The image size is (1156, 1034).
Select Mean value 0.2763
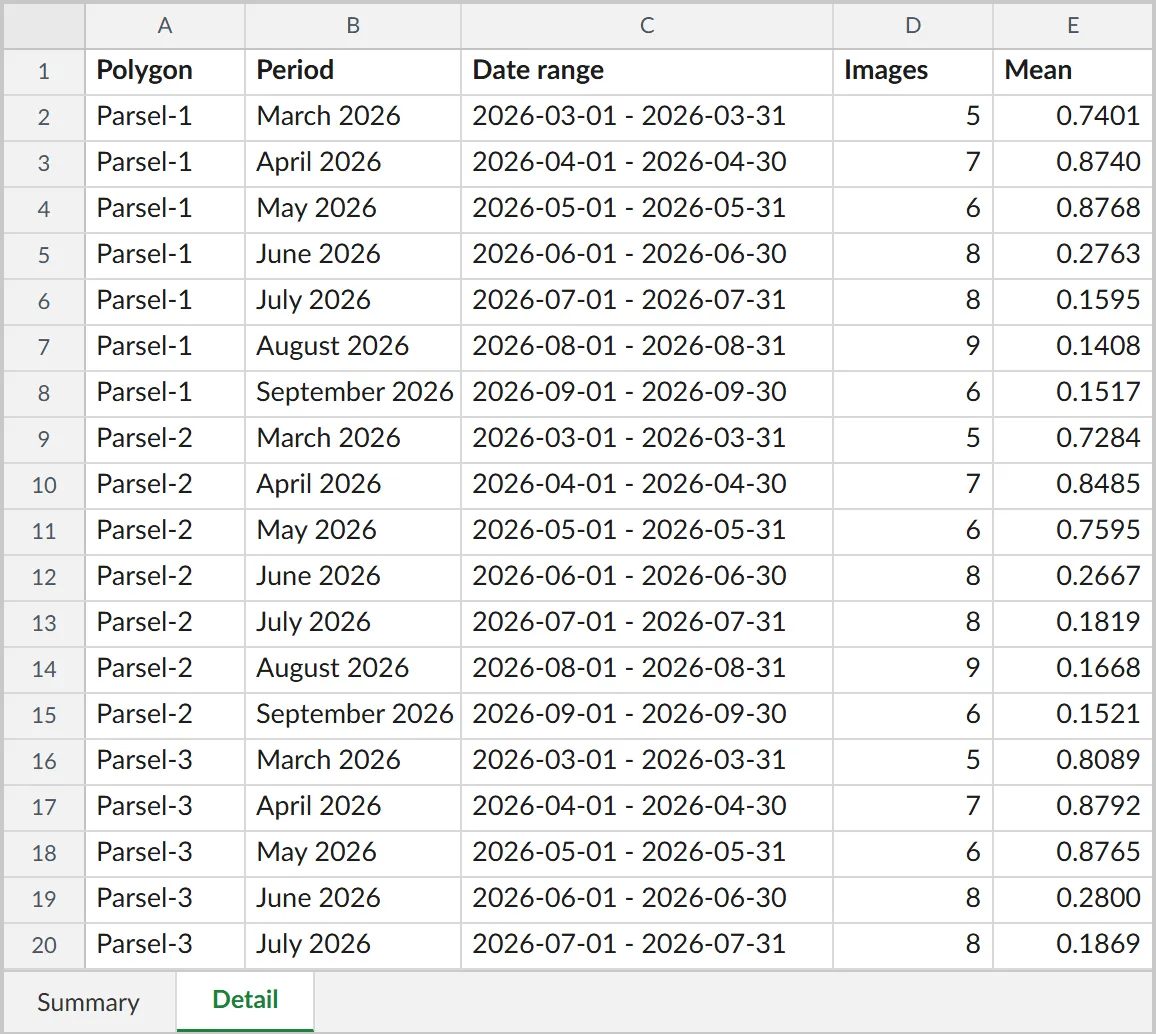(x=1073, y=255)
